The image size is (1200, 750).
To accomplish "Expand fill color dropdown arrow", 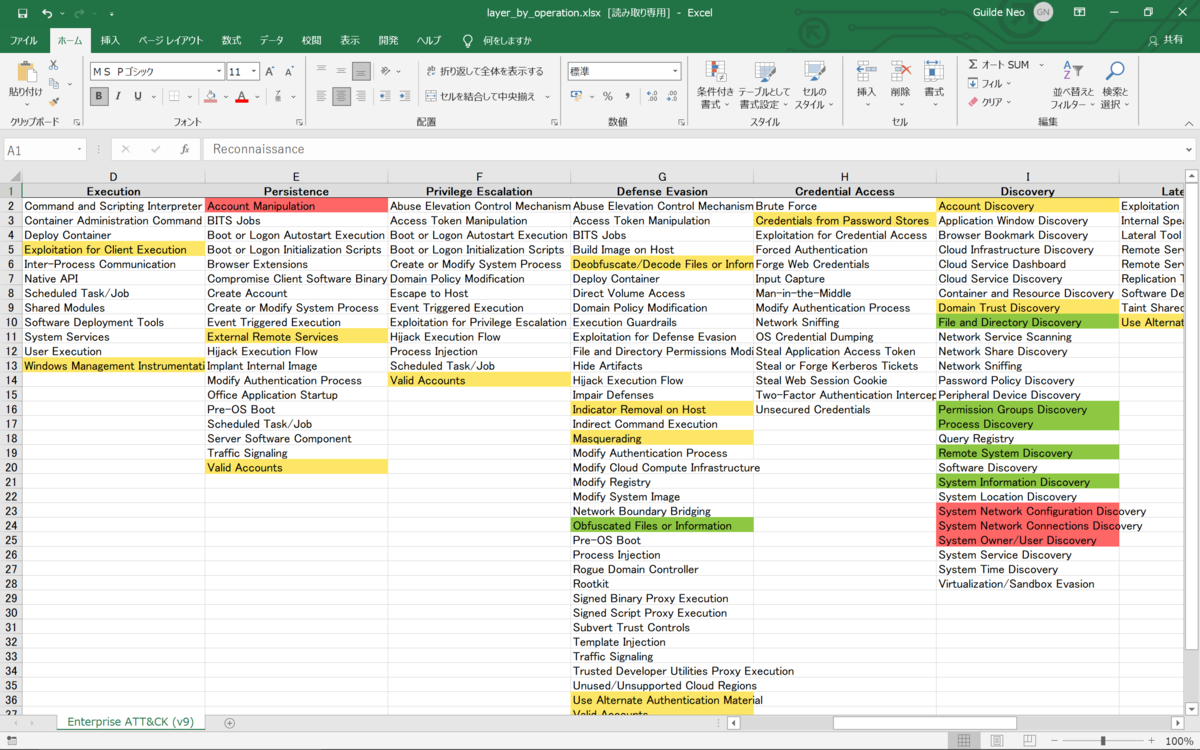I will point(224,96).
